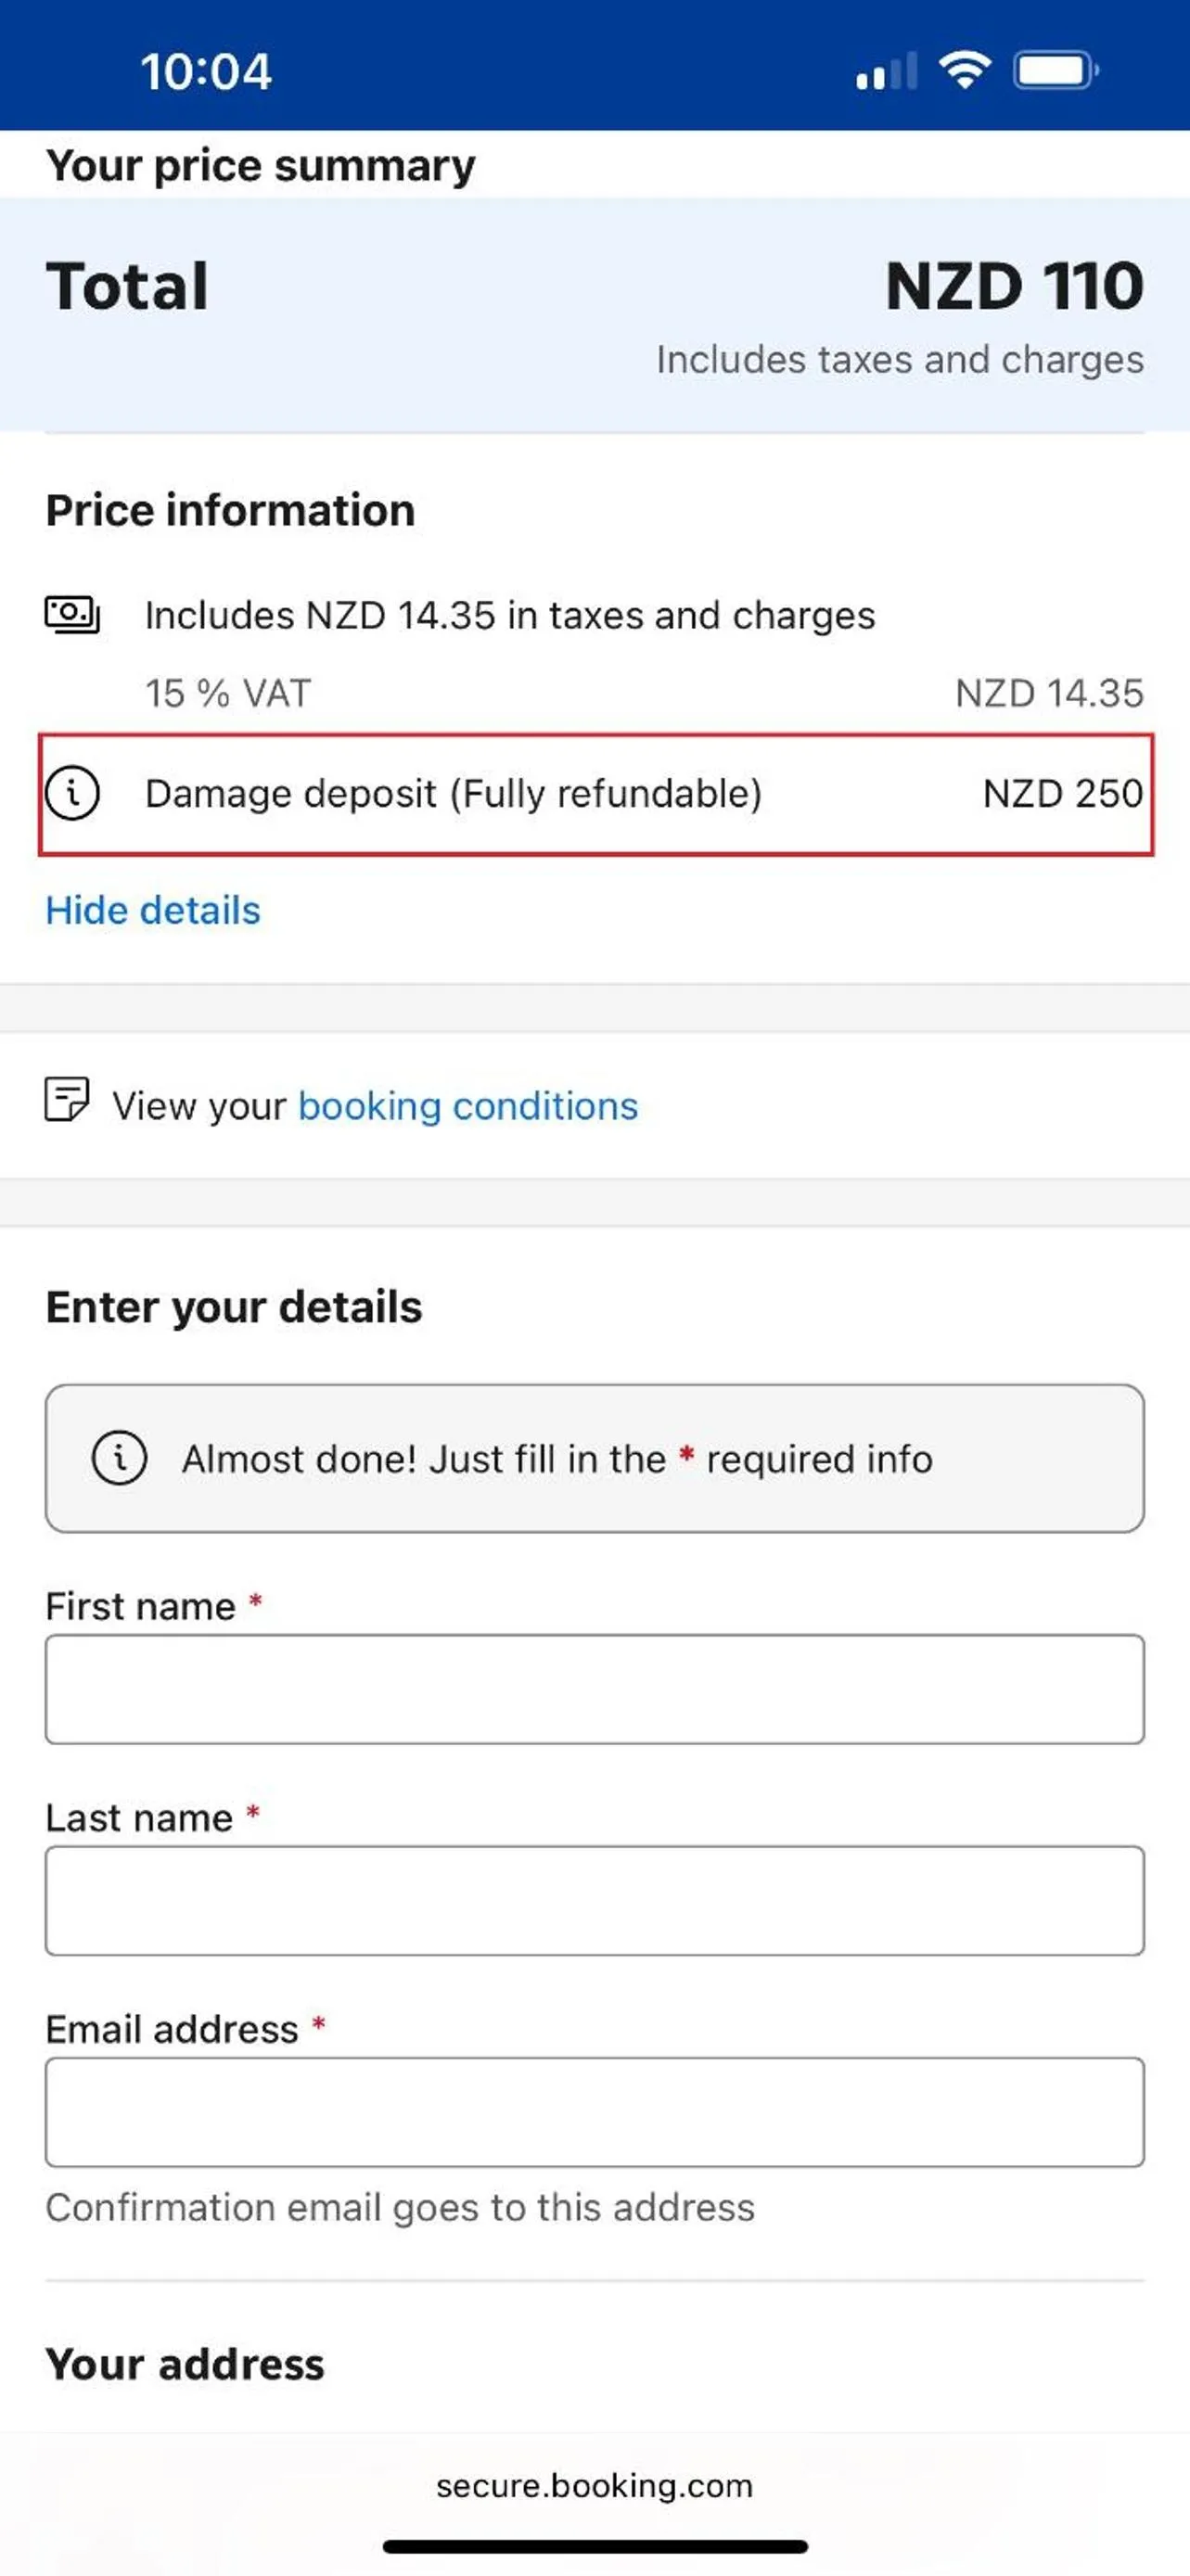Click the info icon in Almost done banner

pos(119,1458)
